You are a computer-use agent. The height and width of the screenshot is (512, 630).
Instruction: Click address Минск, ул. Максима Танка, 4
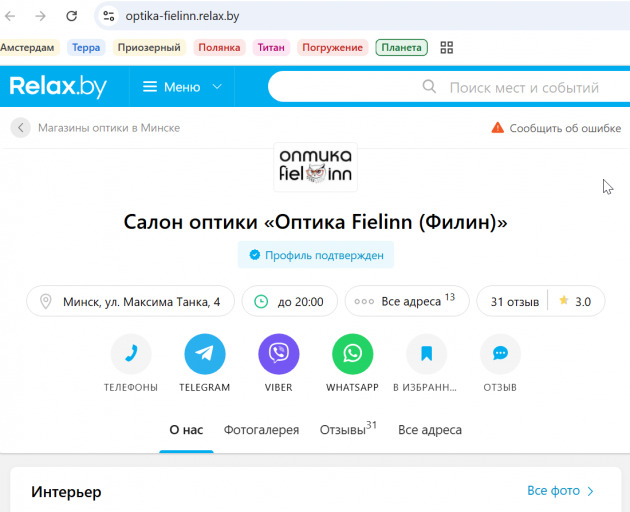click(131, 301)
